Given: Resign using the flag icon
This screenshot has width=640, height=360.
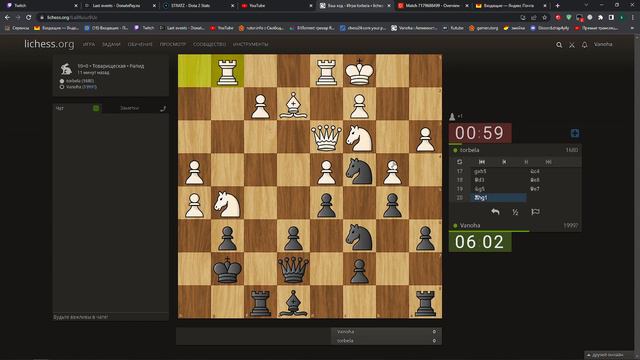Looking at the screenshot, I should [535, 212].
